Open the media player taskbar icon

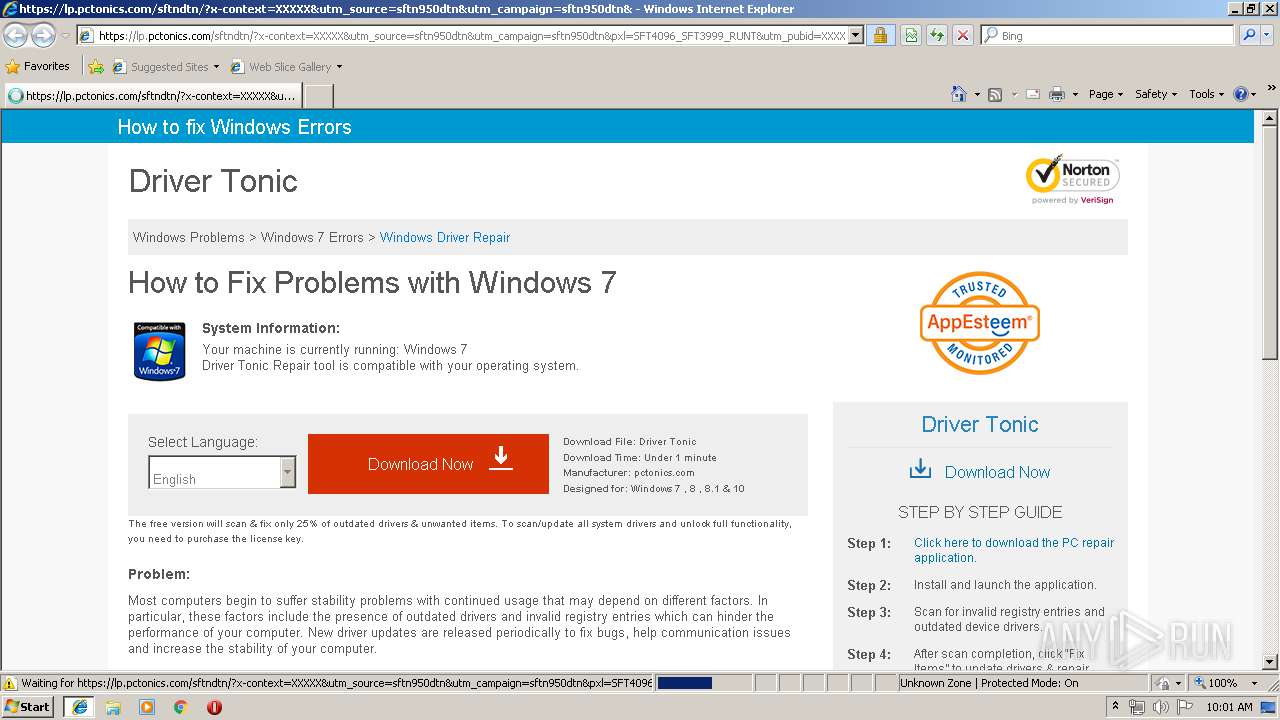pos(147,707)
